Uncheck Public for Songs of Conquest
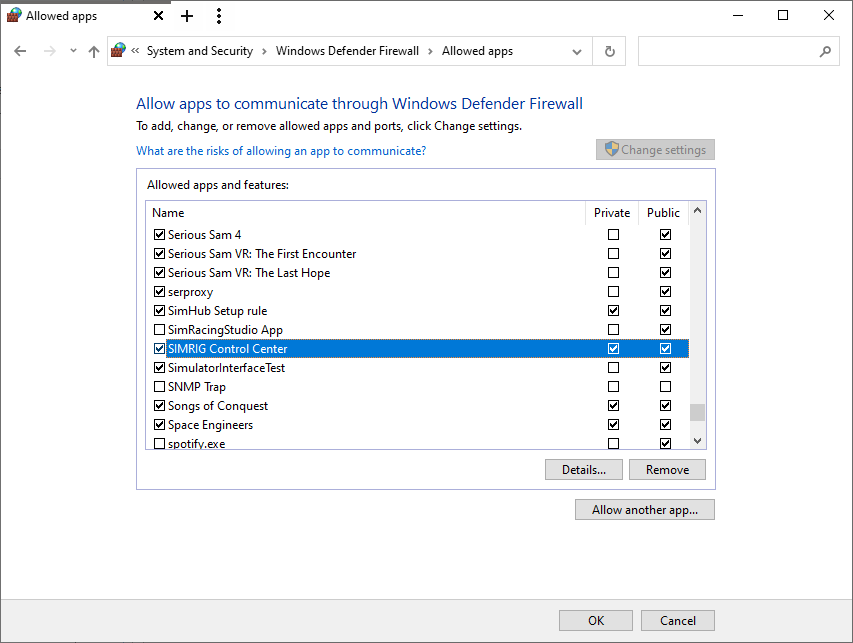The height and width of the screenshot is (643, 853). pos(665,406)
